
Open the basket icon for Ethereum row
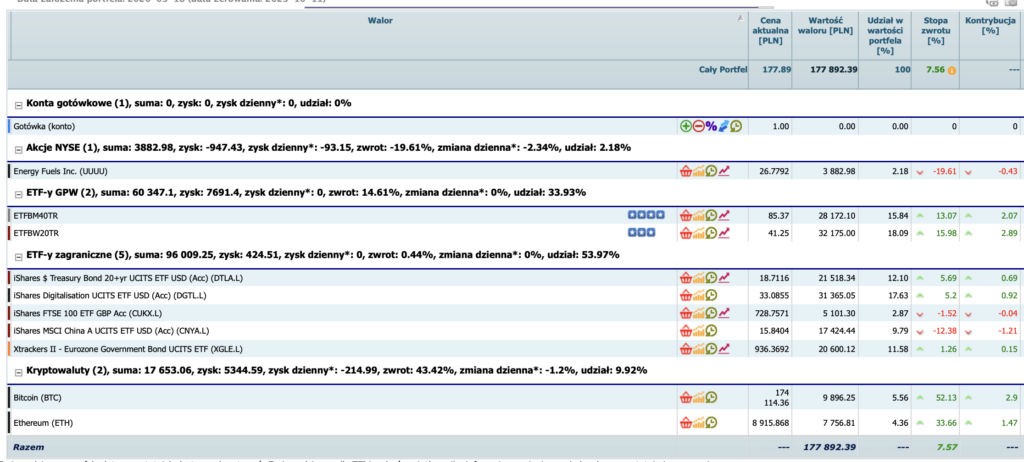click(x=685, y=423)
